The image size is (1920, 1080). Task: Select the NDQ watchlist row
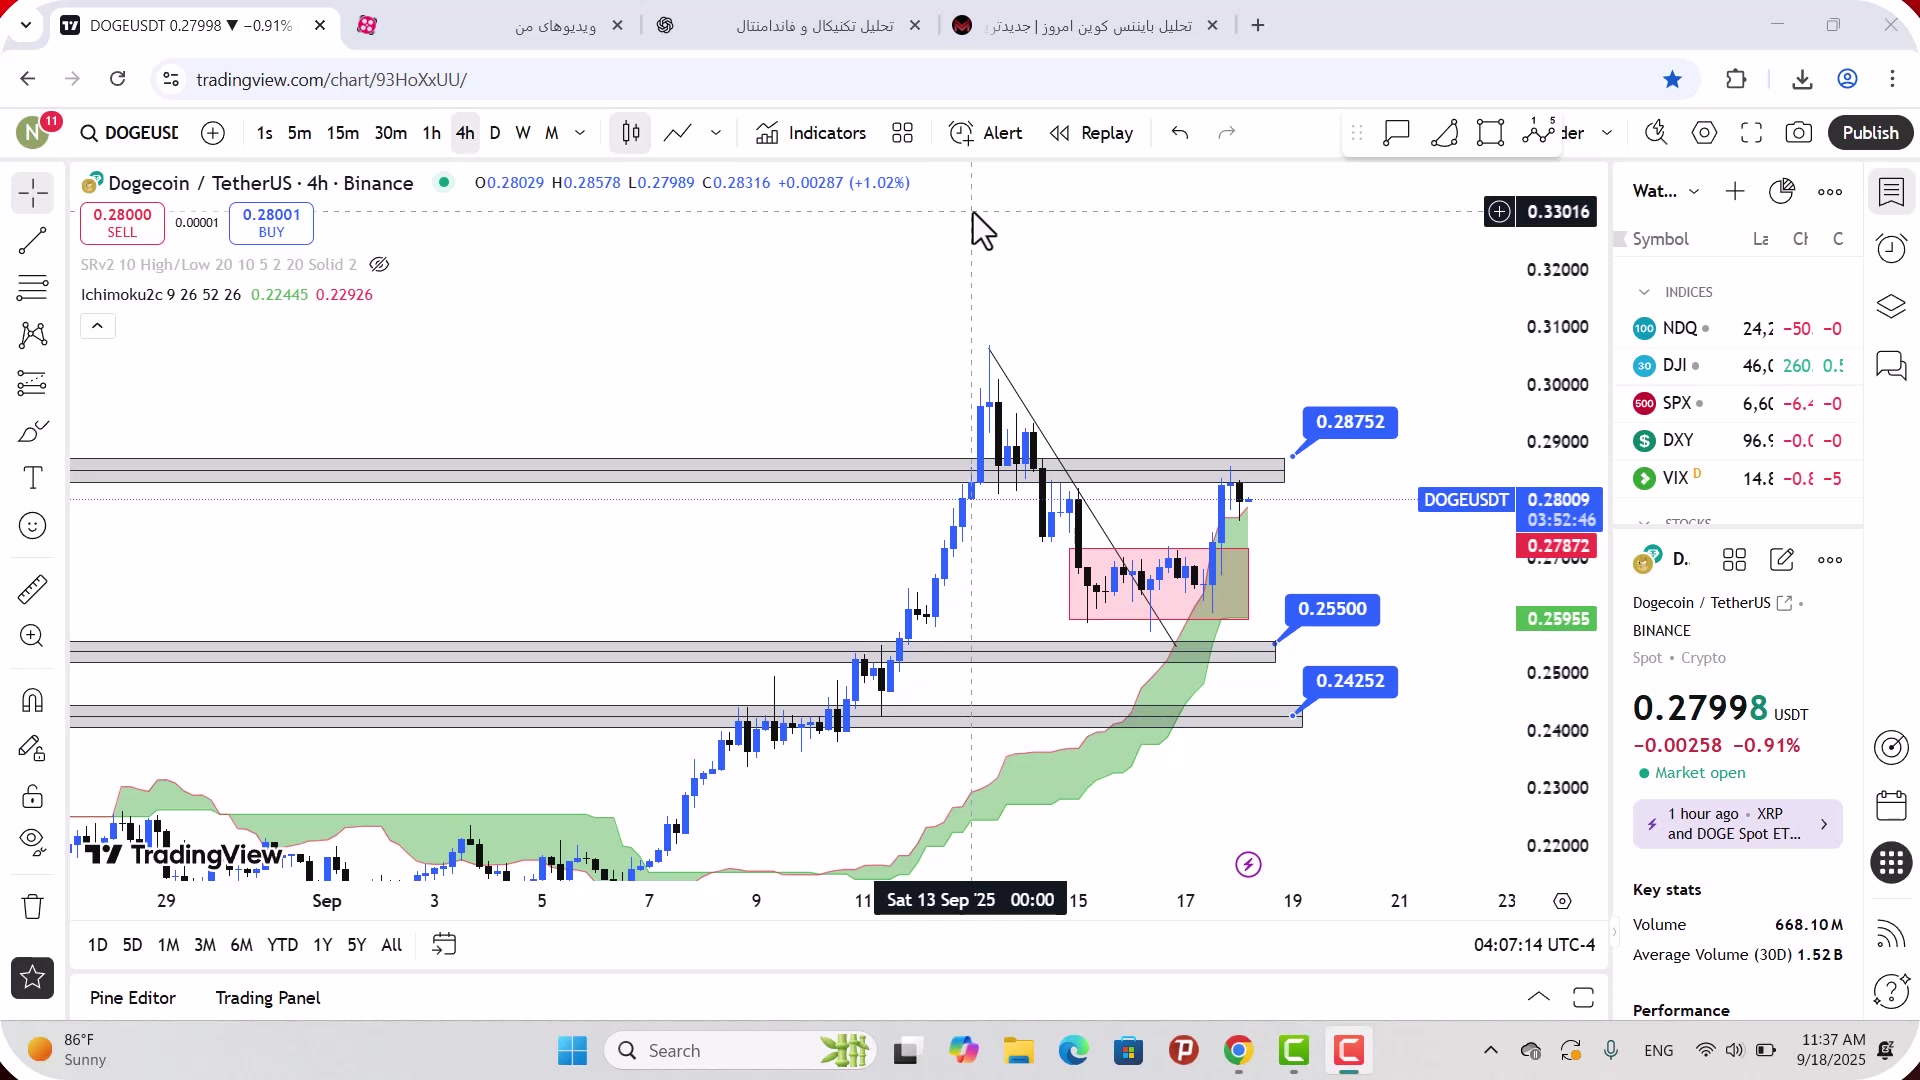(1739, 328)
